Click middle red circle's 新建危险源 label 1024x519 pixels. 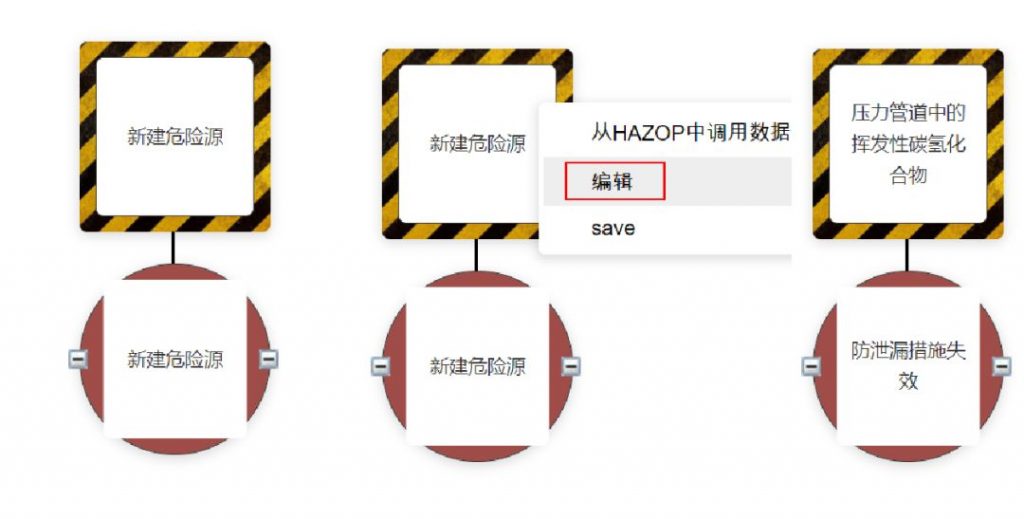coord(477,366)
